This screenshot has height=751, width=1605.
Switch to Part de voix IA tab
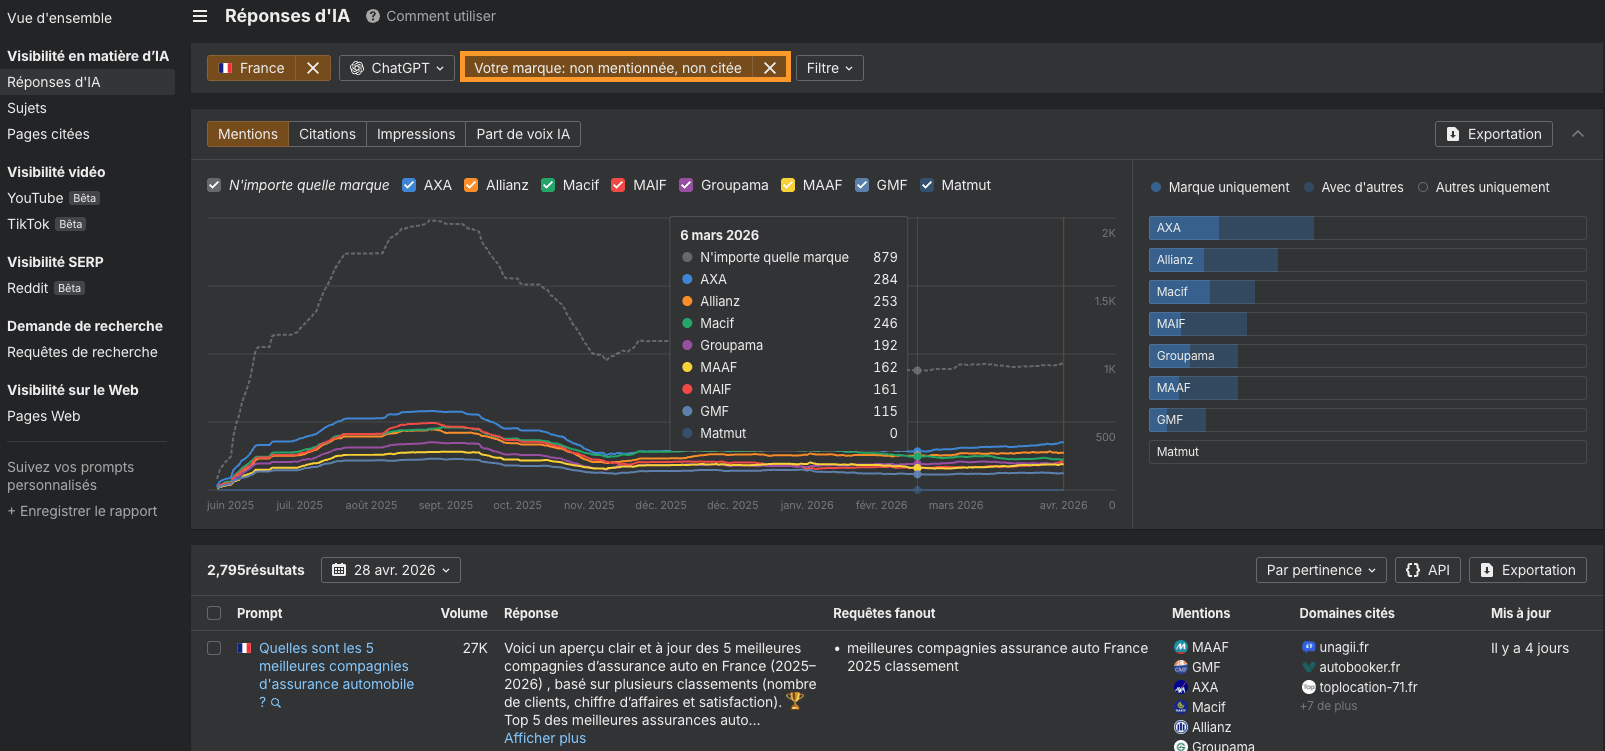coord(522,134)
